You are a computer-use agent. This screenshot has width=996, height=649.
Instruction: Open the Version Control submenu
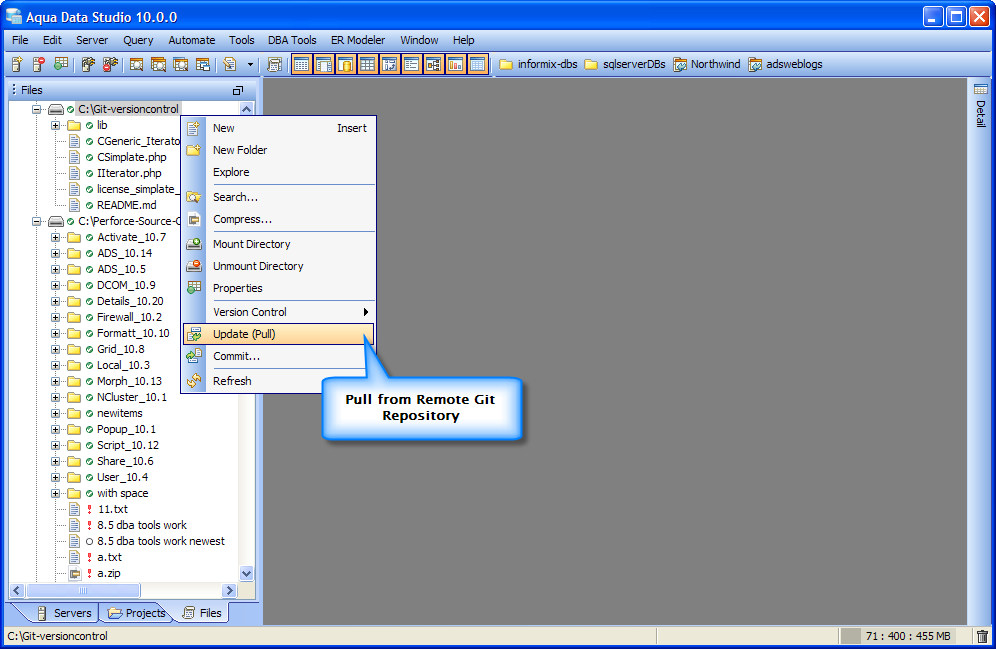[x=279, y=312]
